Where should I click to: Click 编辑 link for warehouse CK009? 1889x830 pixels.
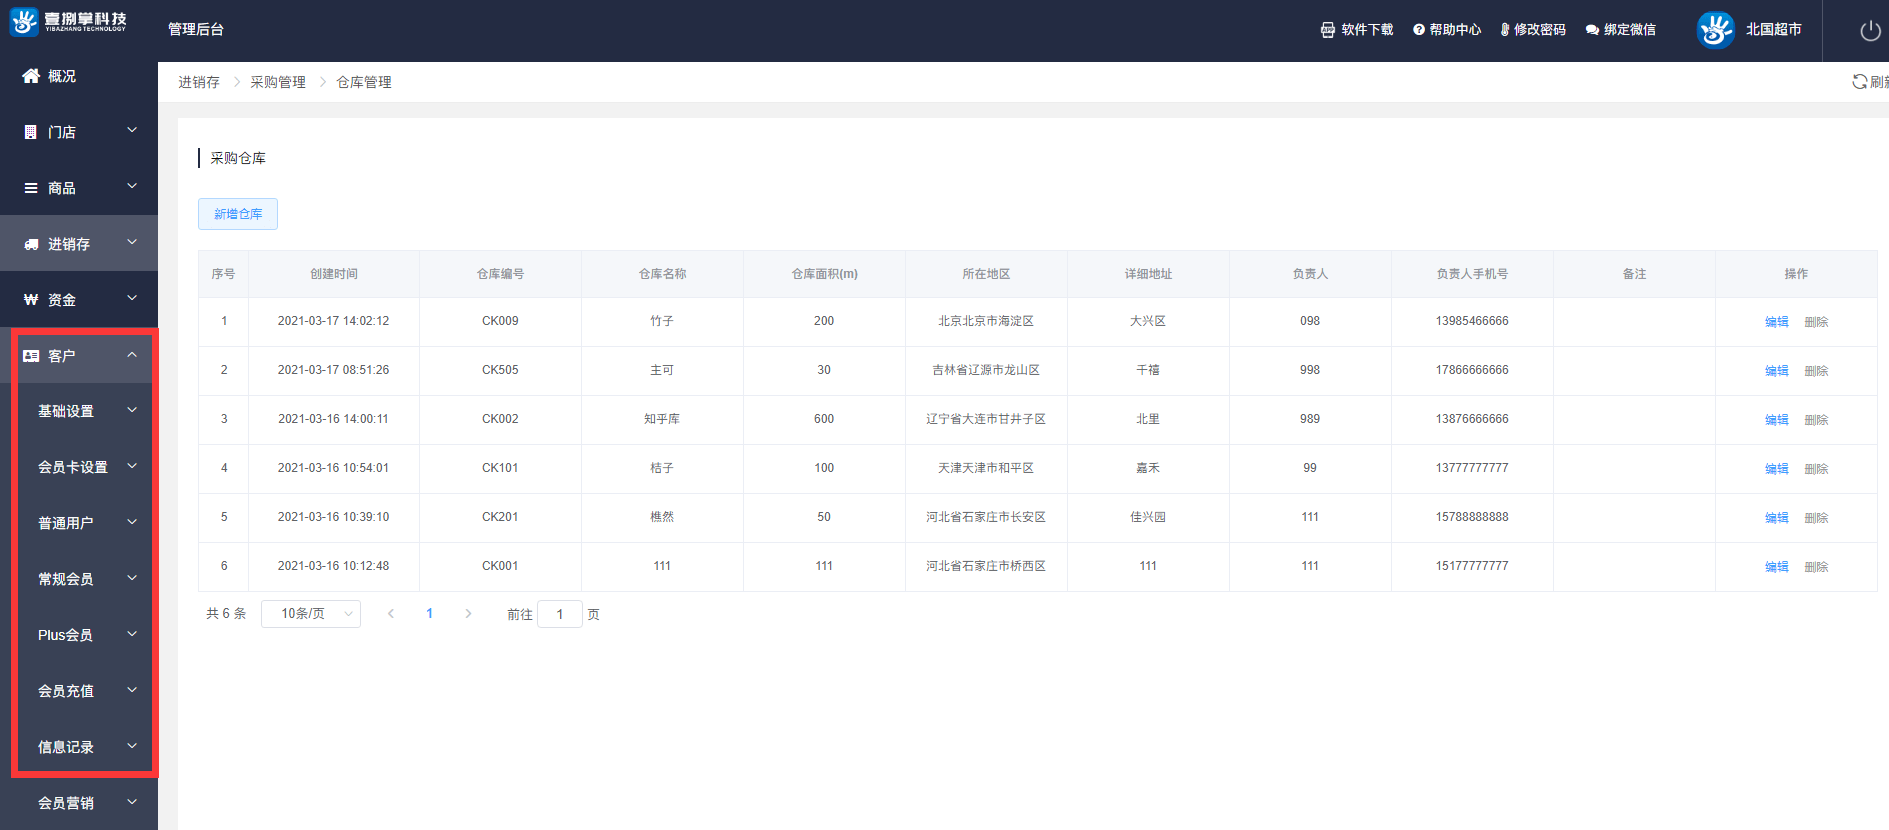point(1776,322)
